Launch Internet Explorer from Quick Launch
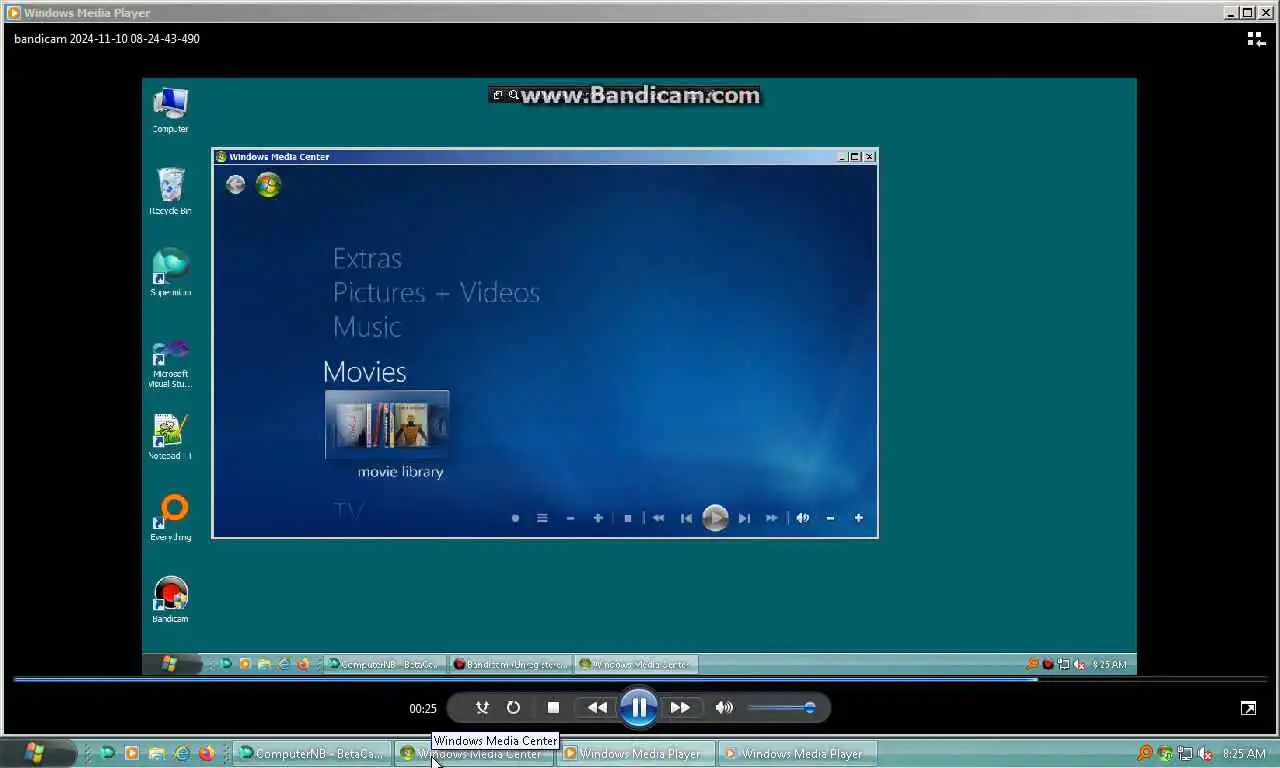 [182, 754]
